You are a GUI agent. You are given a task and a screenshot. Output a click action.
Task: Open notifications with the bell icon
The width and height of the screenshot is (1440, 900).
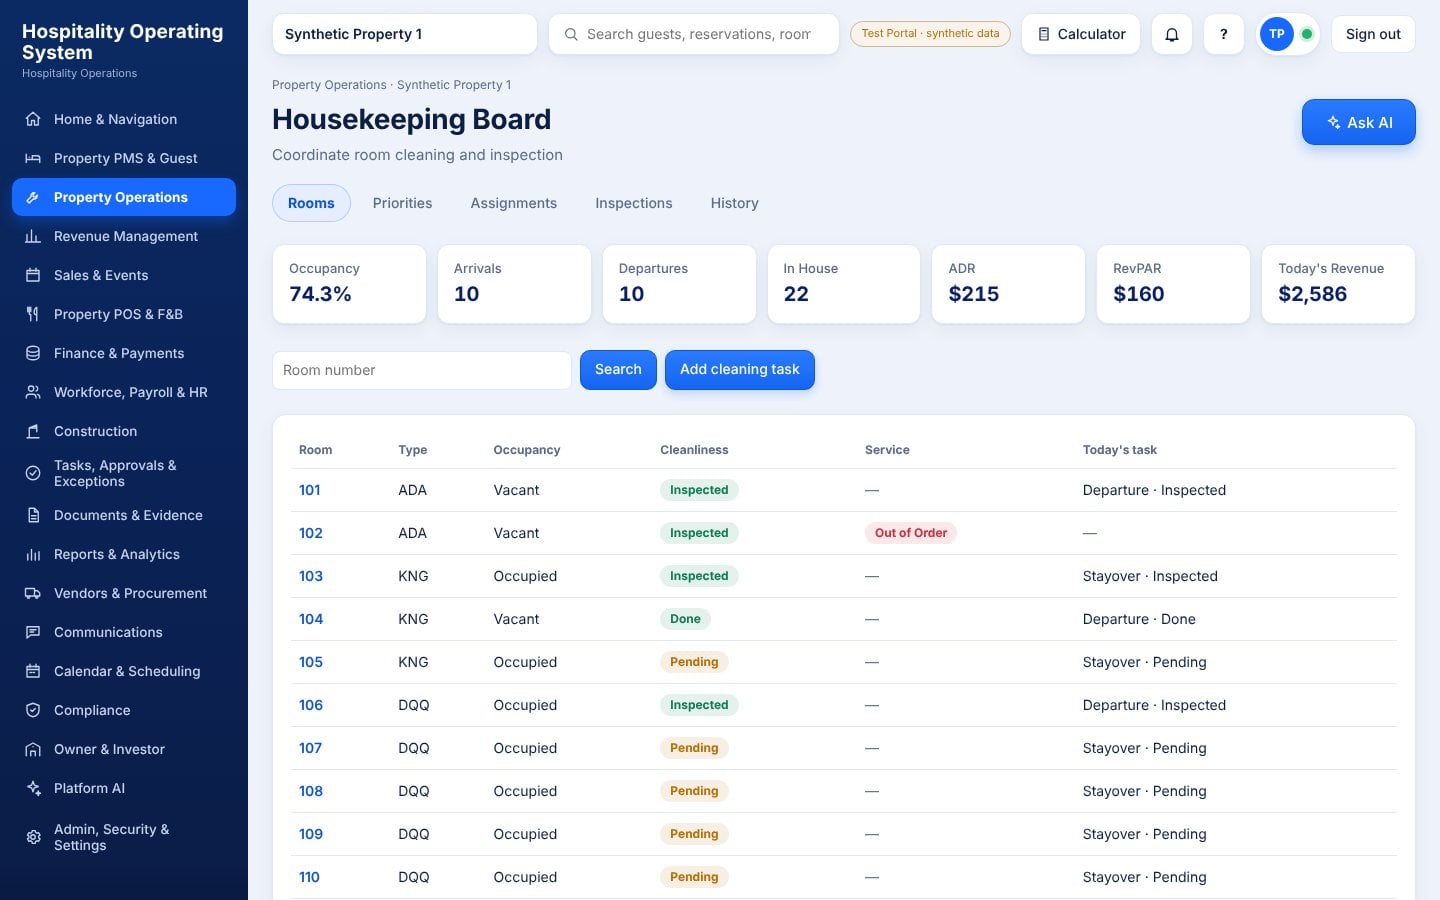(x=1172, y=34)
